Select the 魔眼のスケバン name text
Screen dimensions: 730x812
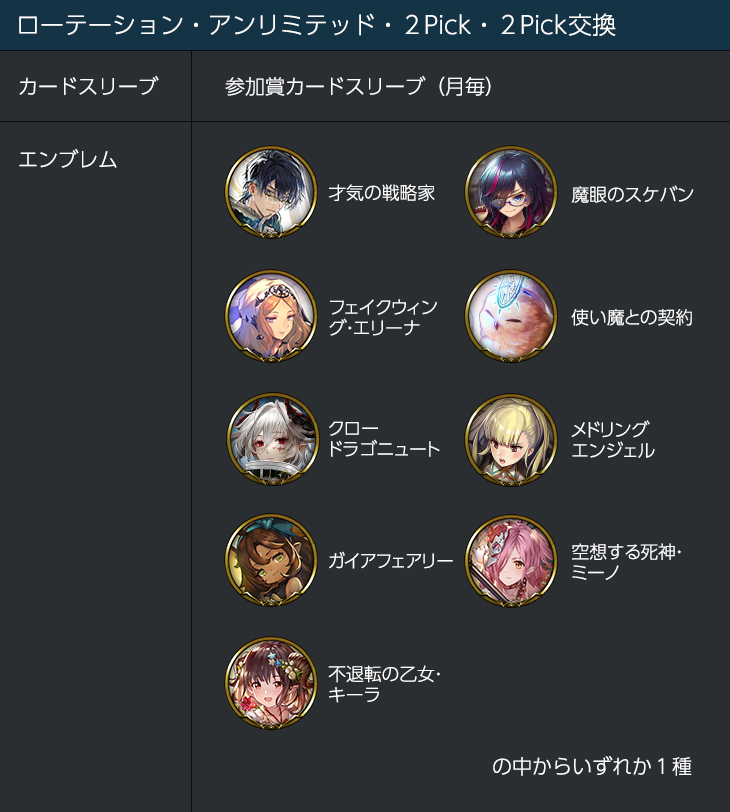[632, 194]
